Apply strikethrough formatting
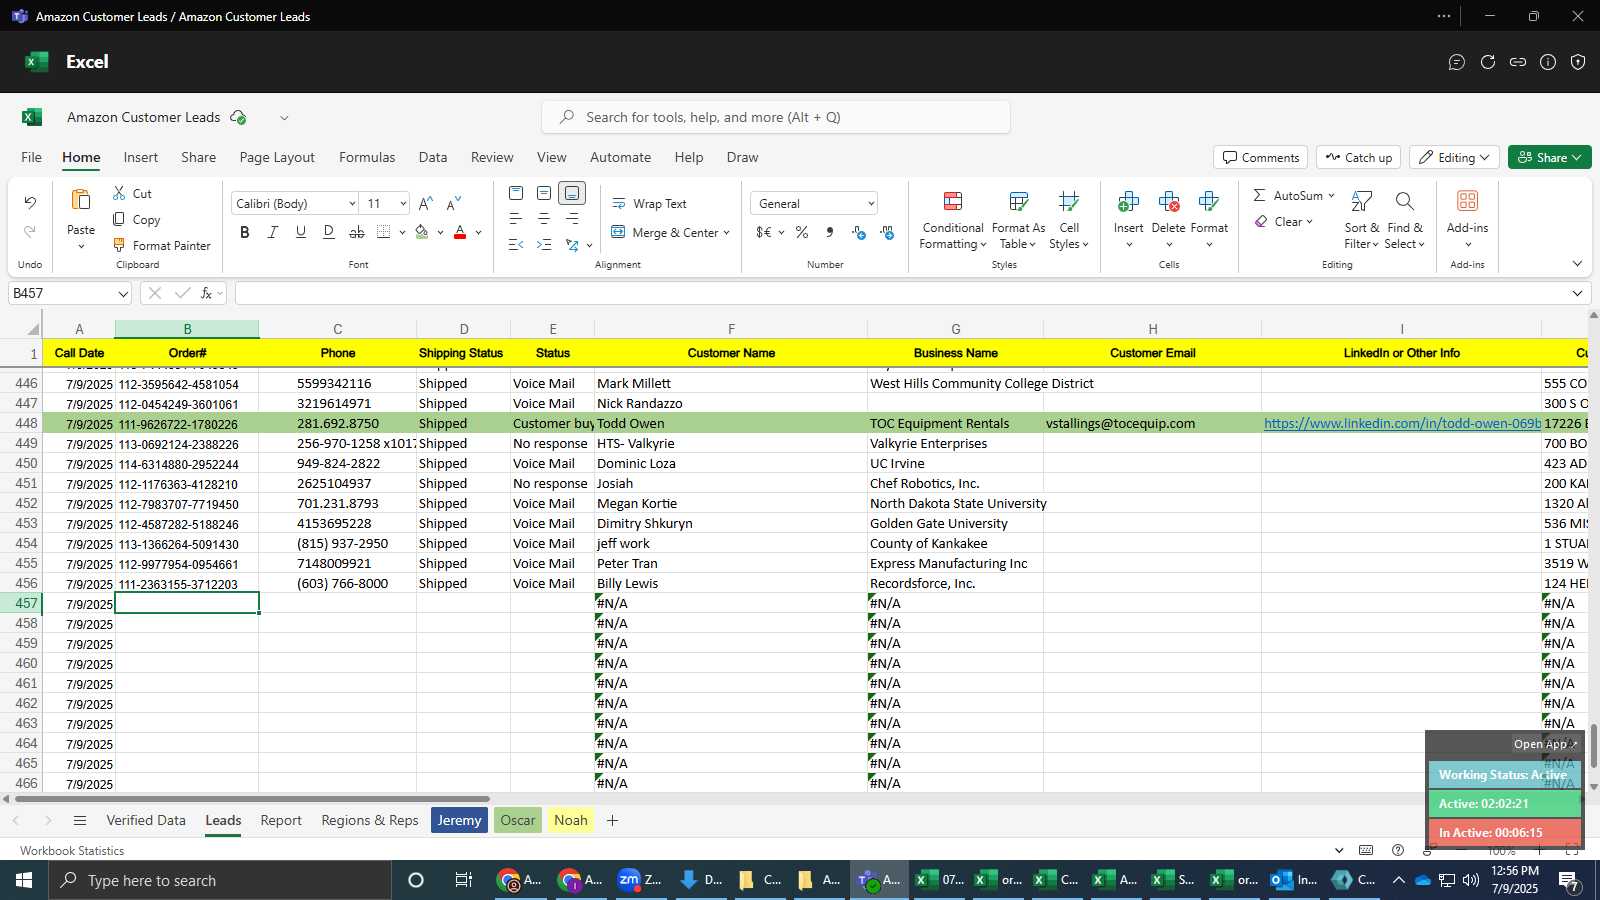1600x900 pixels. (x=357, y=232)
